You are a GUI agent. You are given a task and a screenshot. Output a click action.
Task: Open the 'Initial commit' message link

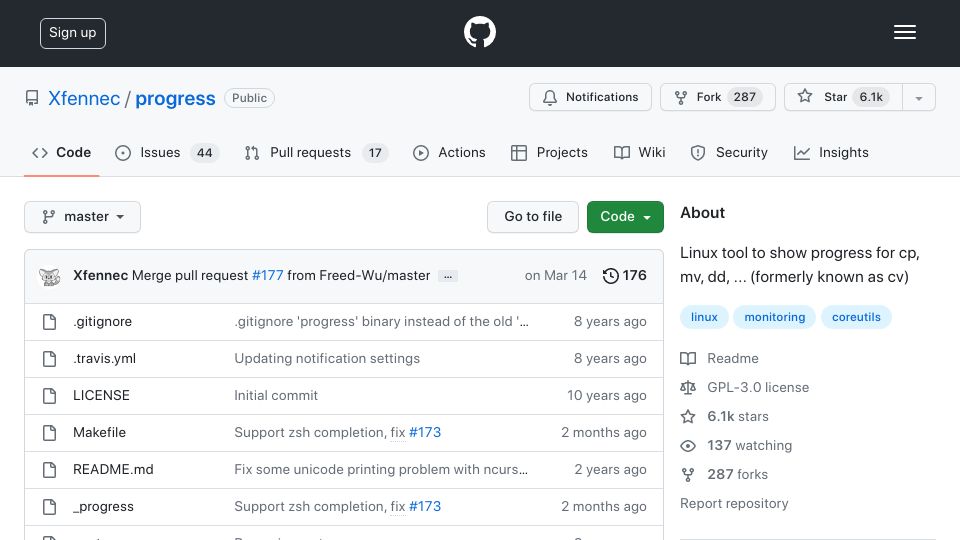(276, 396)
